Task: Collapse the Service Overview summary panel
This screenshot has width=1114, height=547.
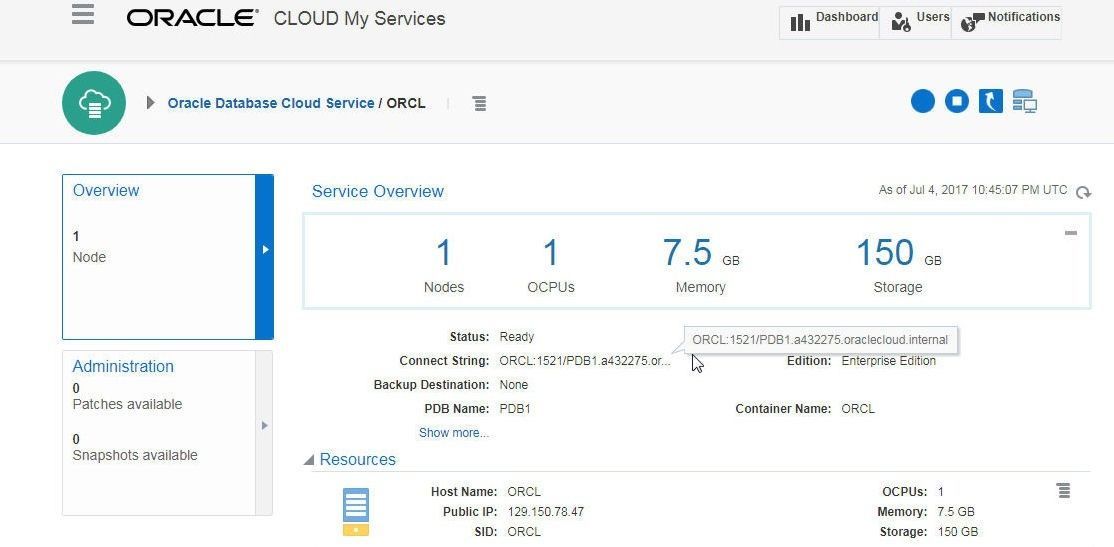Action: [1071, 233]
